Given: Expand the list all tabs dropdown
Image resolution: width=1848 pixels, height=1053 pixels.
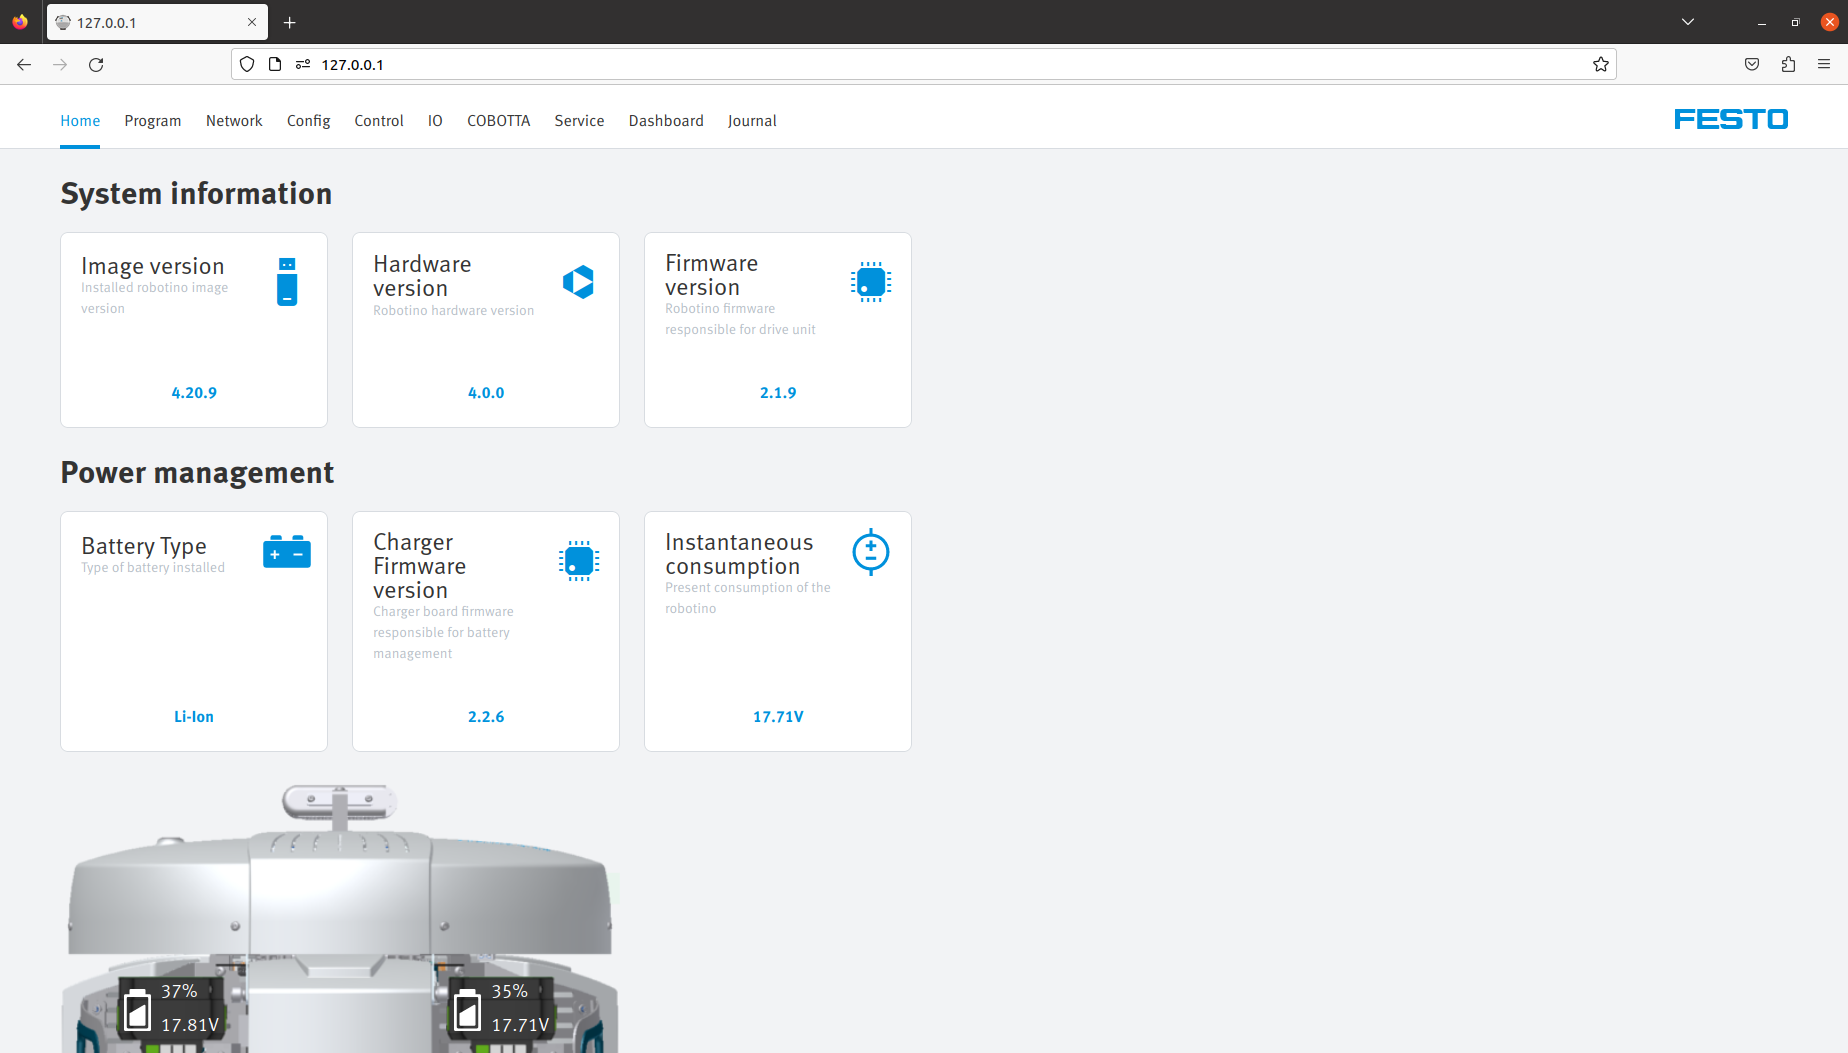Looking at the screenshot, I should click(1688, 22).
